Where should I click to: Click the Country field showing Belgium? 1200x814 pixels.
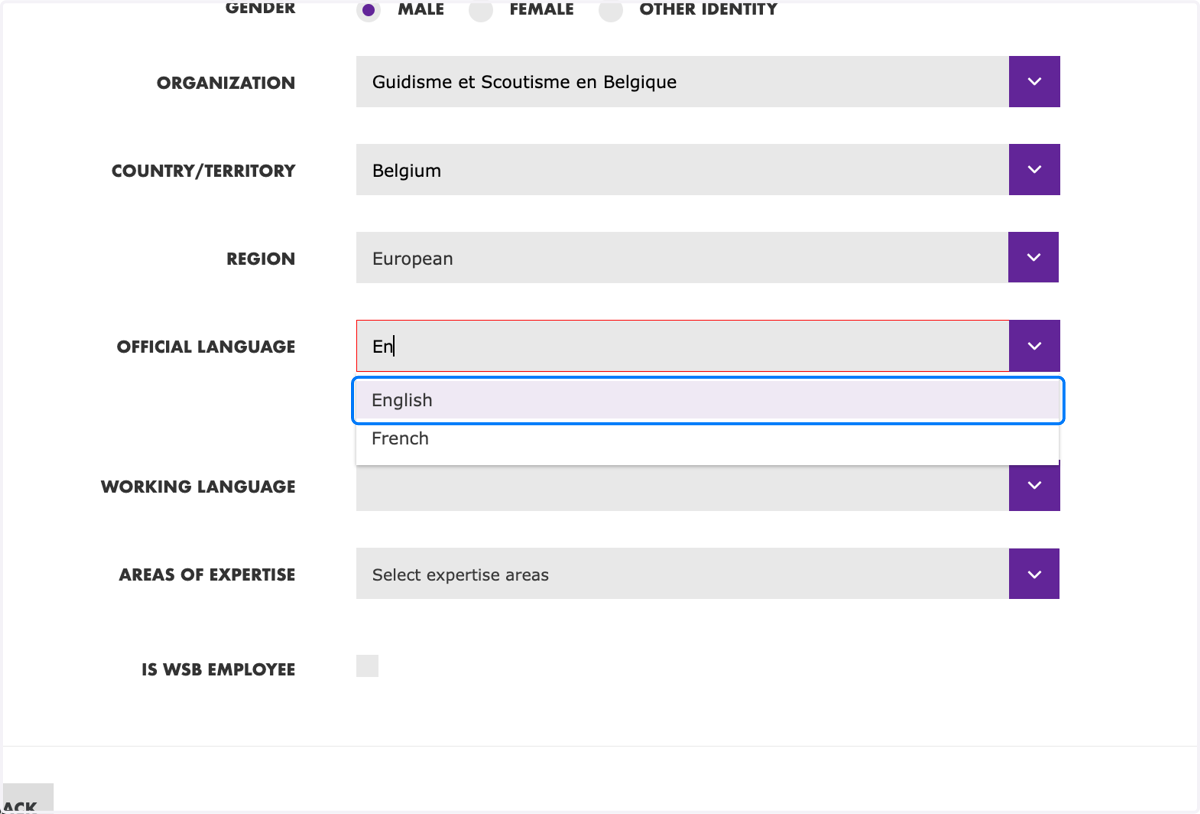click(x=682, y=170)
